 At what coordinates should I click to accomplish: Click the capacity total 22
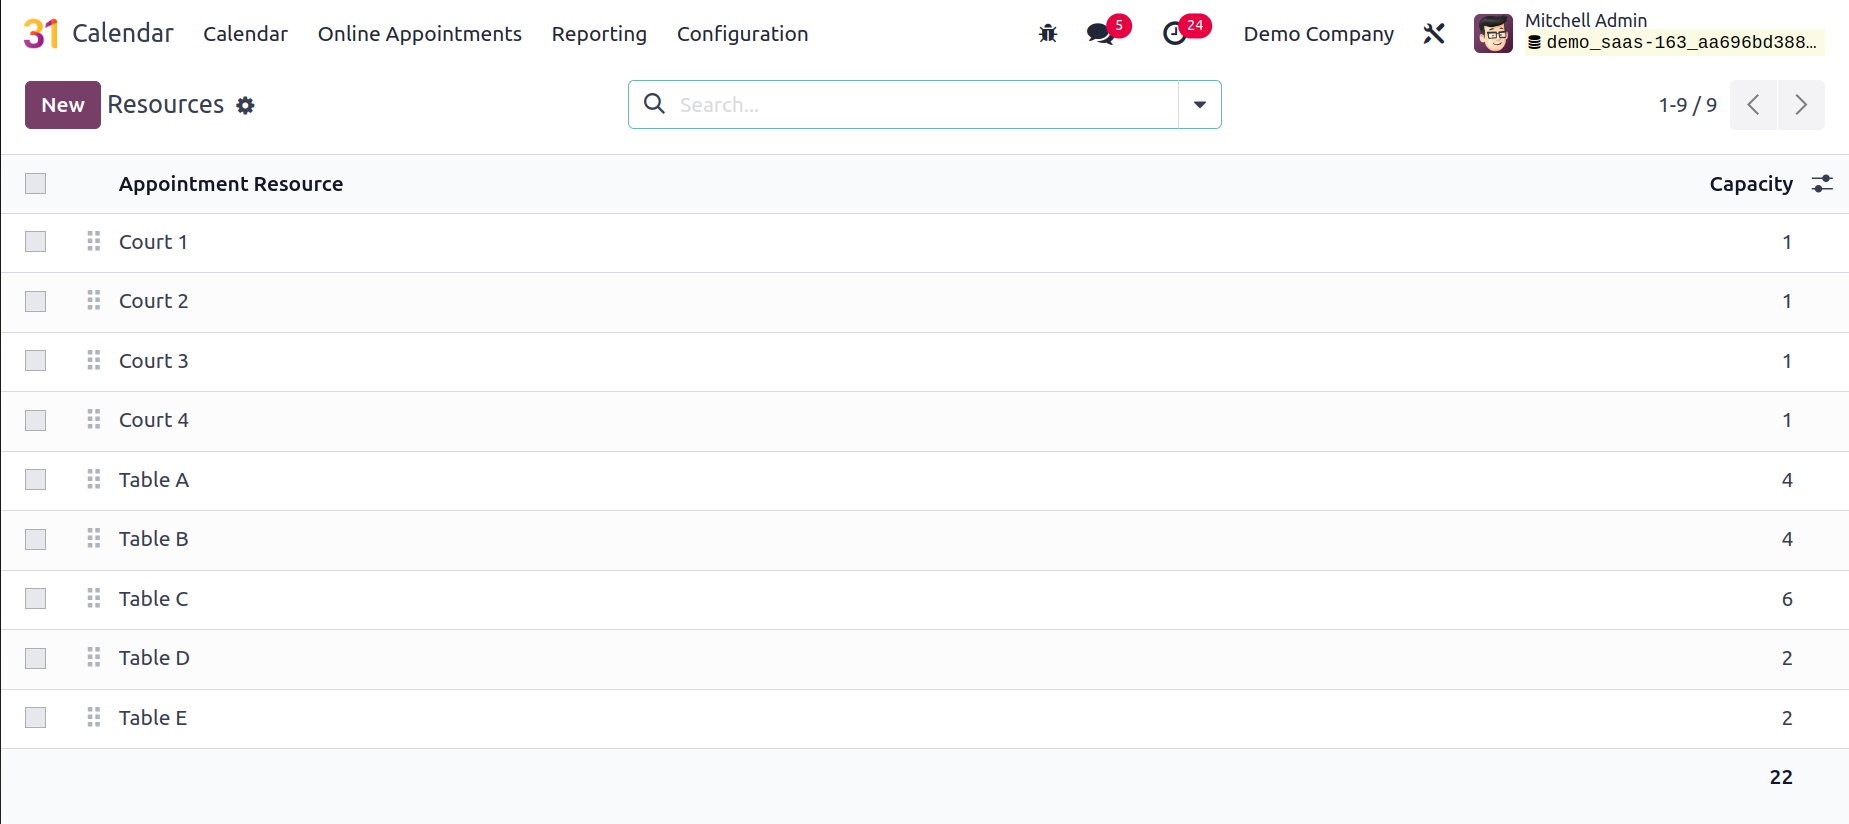click(x=1781, y=777)
